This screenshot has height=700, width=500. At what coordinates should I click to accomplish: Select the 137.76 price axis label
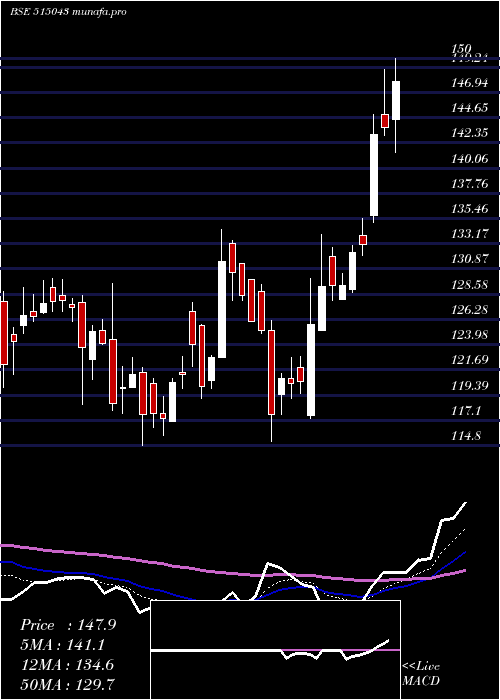tap(470, 183)
